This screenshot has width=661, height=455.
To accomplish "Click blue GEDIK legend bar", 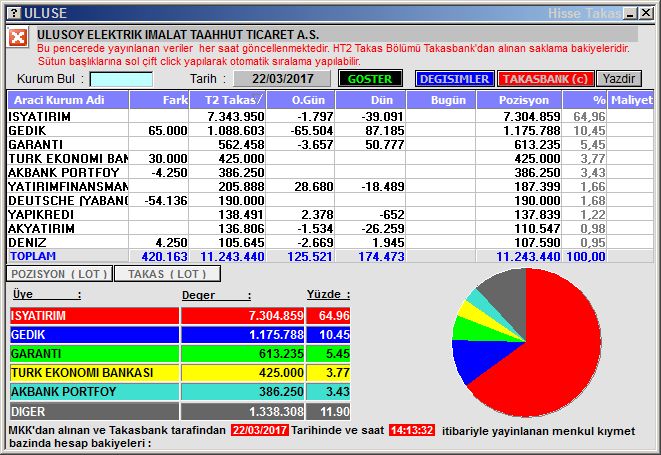I will click(94, 334).
